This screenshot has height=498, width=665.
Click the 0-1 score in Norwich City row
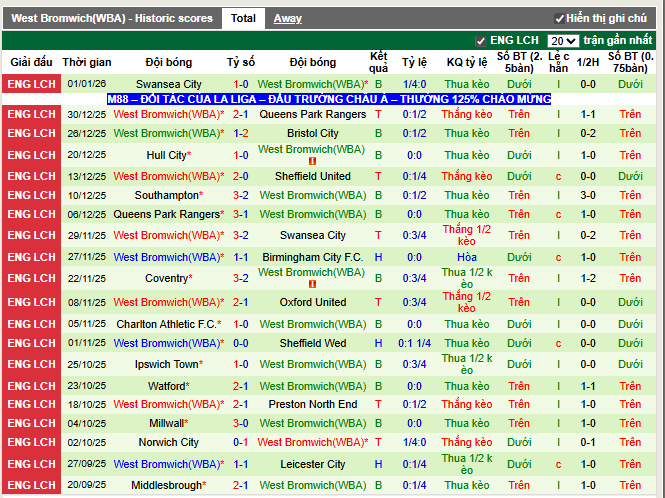[x=240, y=442]
